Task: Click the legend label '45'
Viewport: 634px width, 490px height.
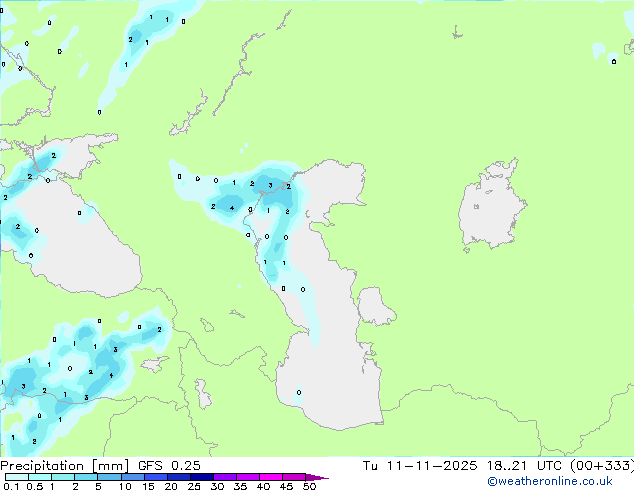Action: click(x=286, y=486)
